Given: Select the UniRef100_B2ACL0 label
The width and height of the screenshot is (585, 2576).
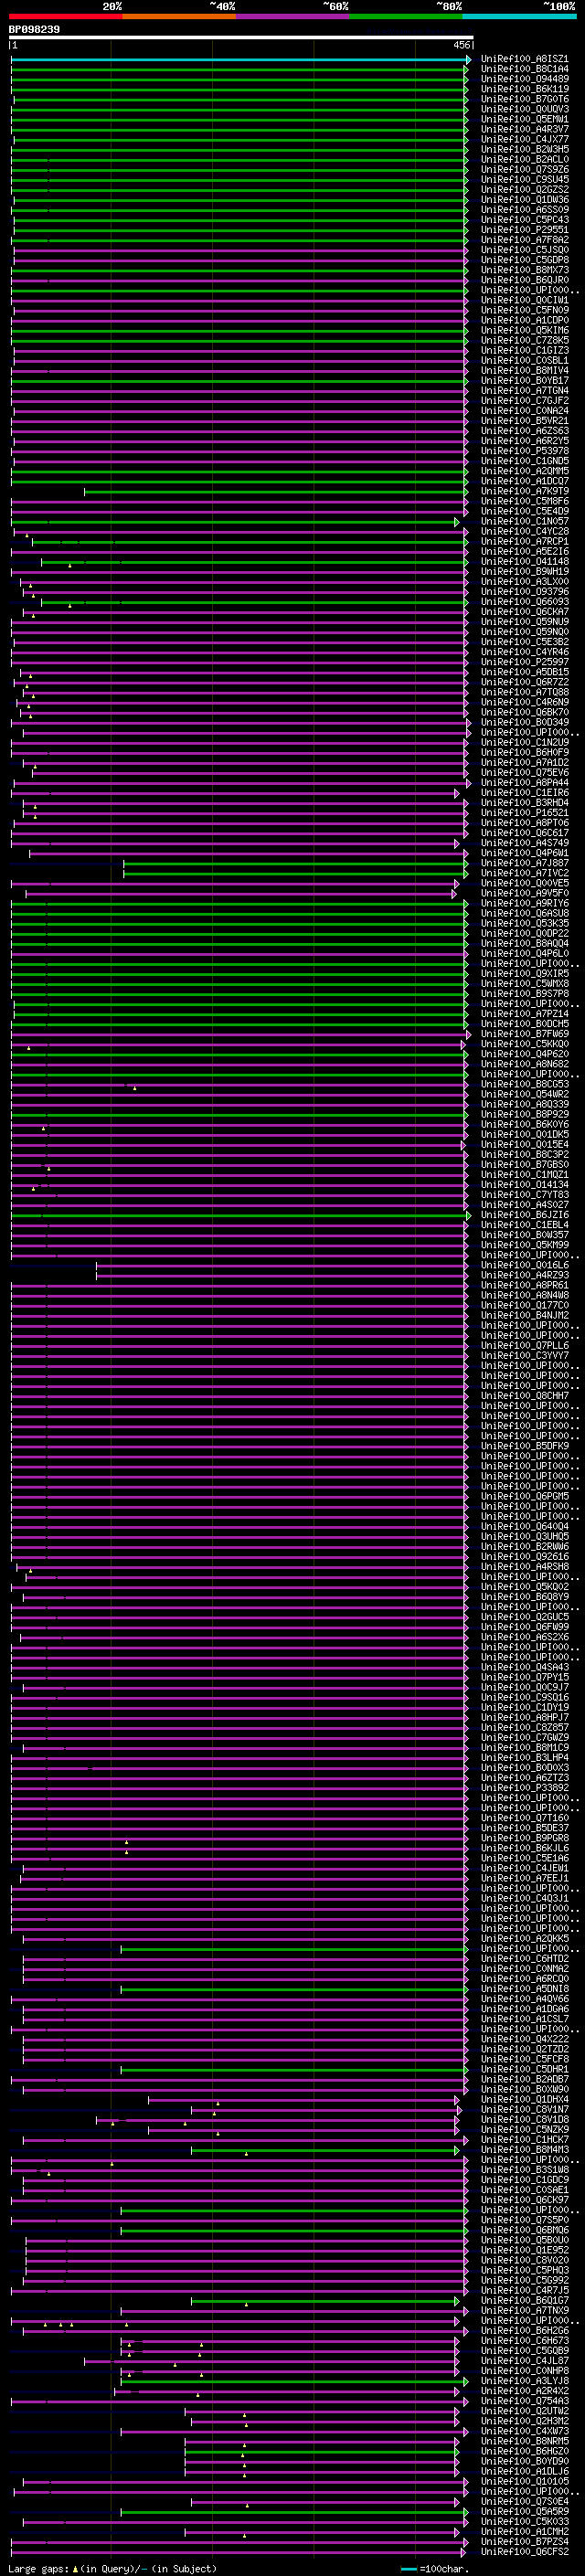Looking at the screenshot, I should [x=524, y=159].
